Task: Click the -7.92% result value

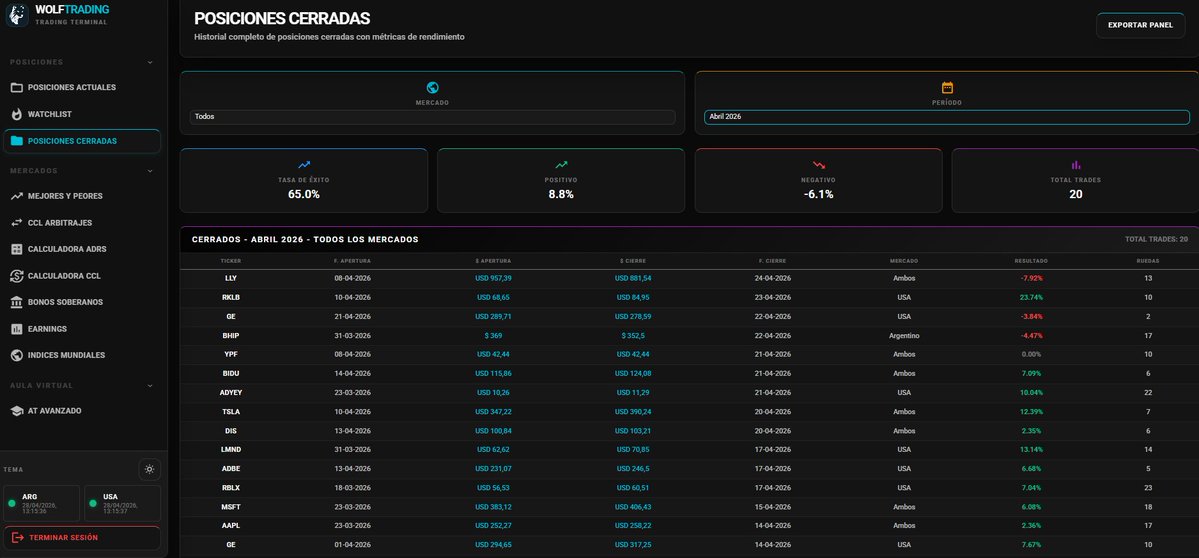Action: tap(1032, 278)
